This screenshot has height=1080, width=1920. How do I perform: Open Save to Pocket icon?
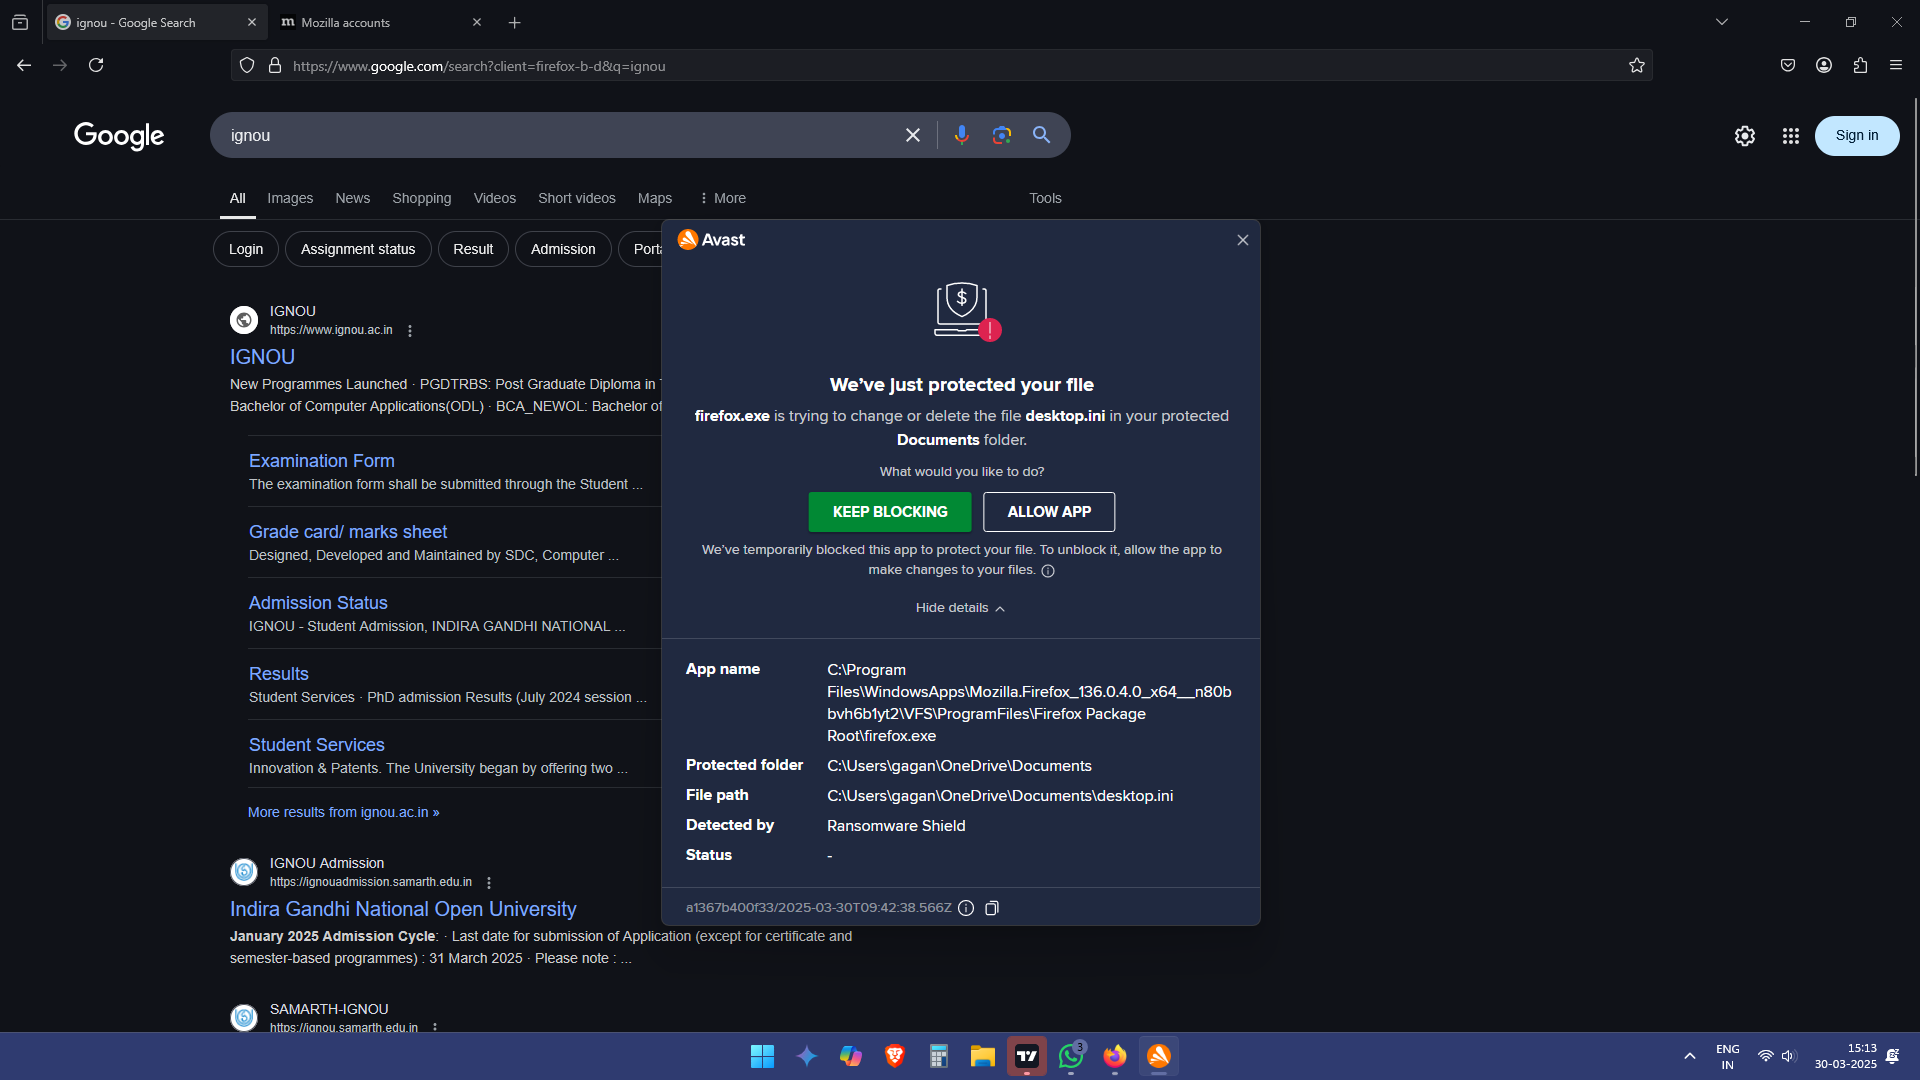coord(1788,65)
